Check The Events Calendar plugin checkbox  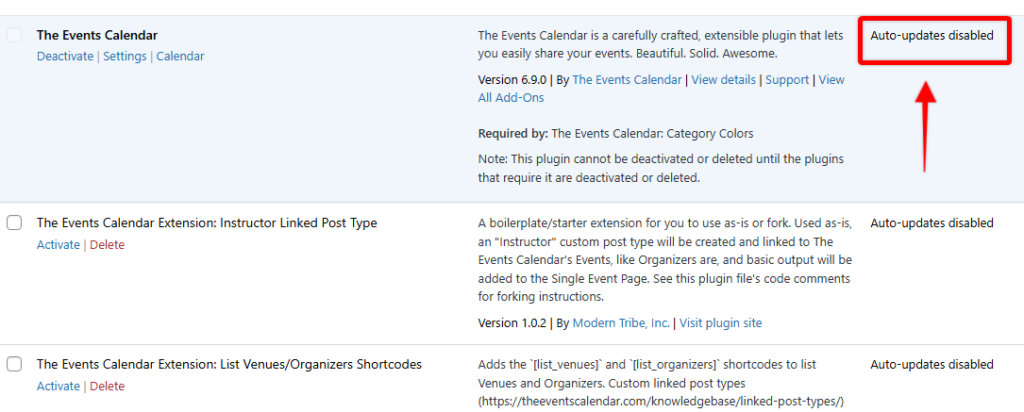click(14, 35)
